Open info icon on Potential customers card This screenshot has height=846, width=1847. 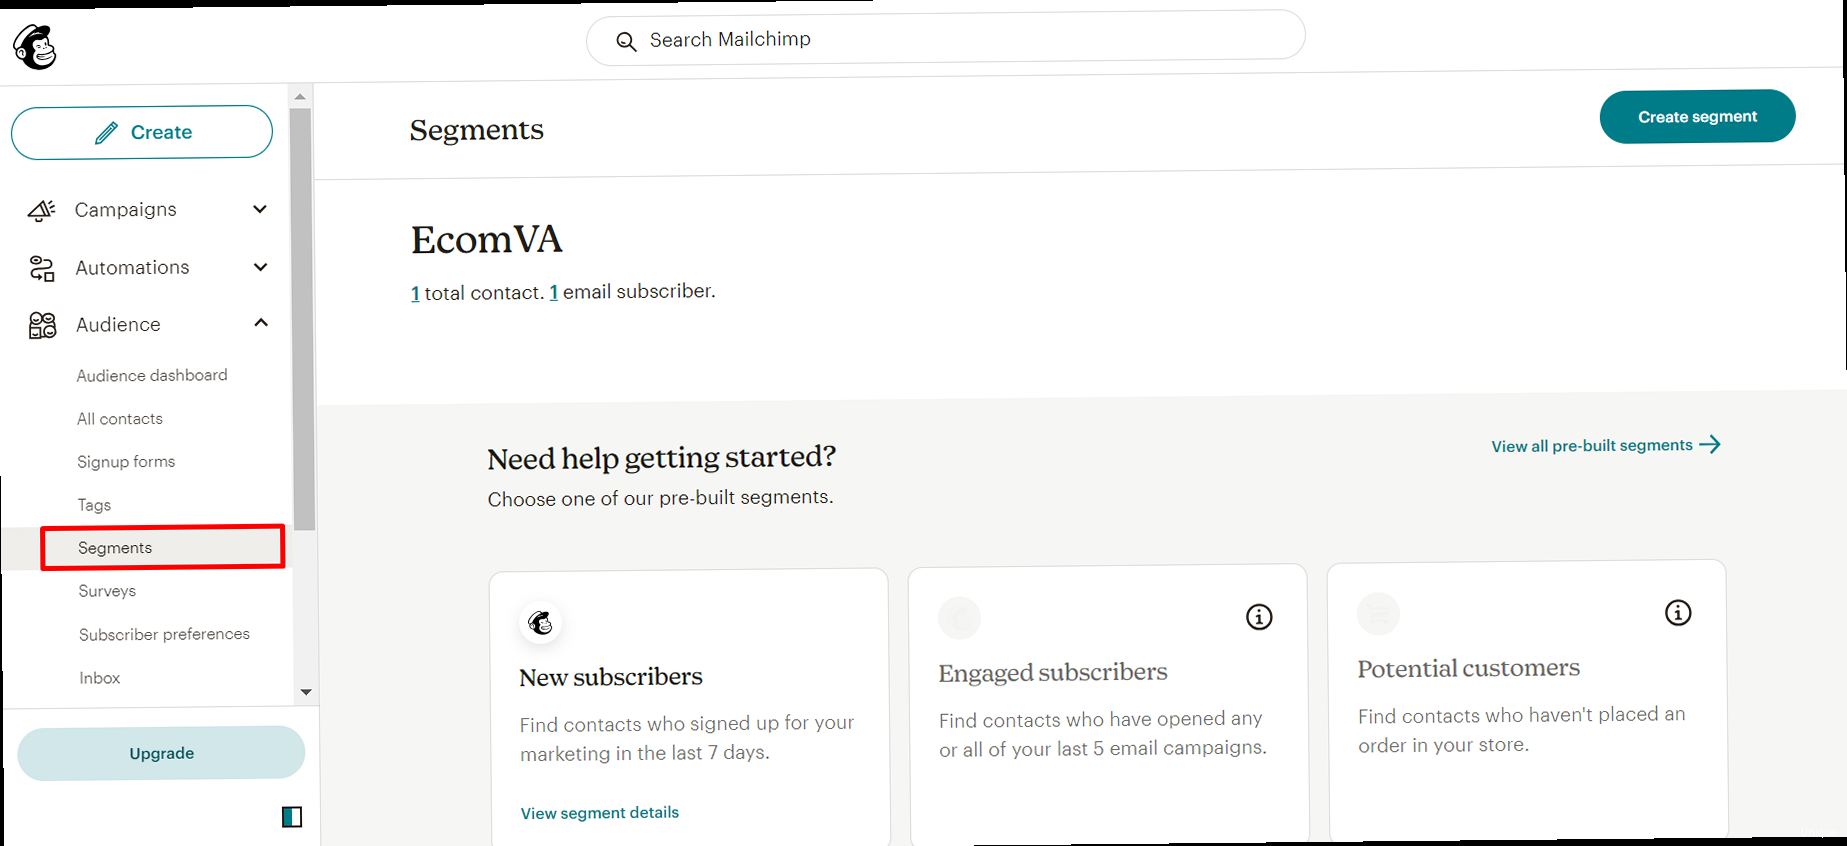[x=1678, y=613]
